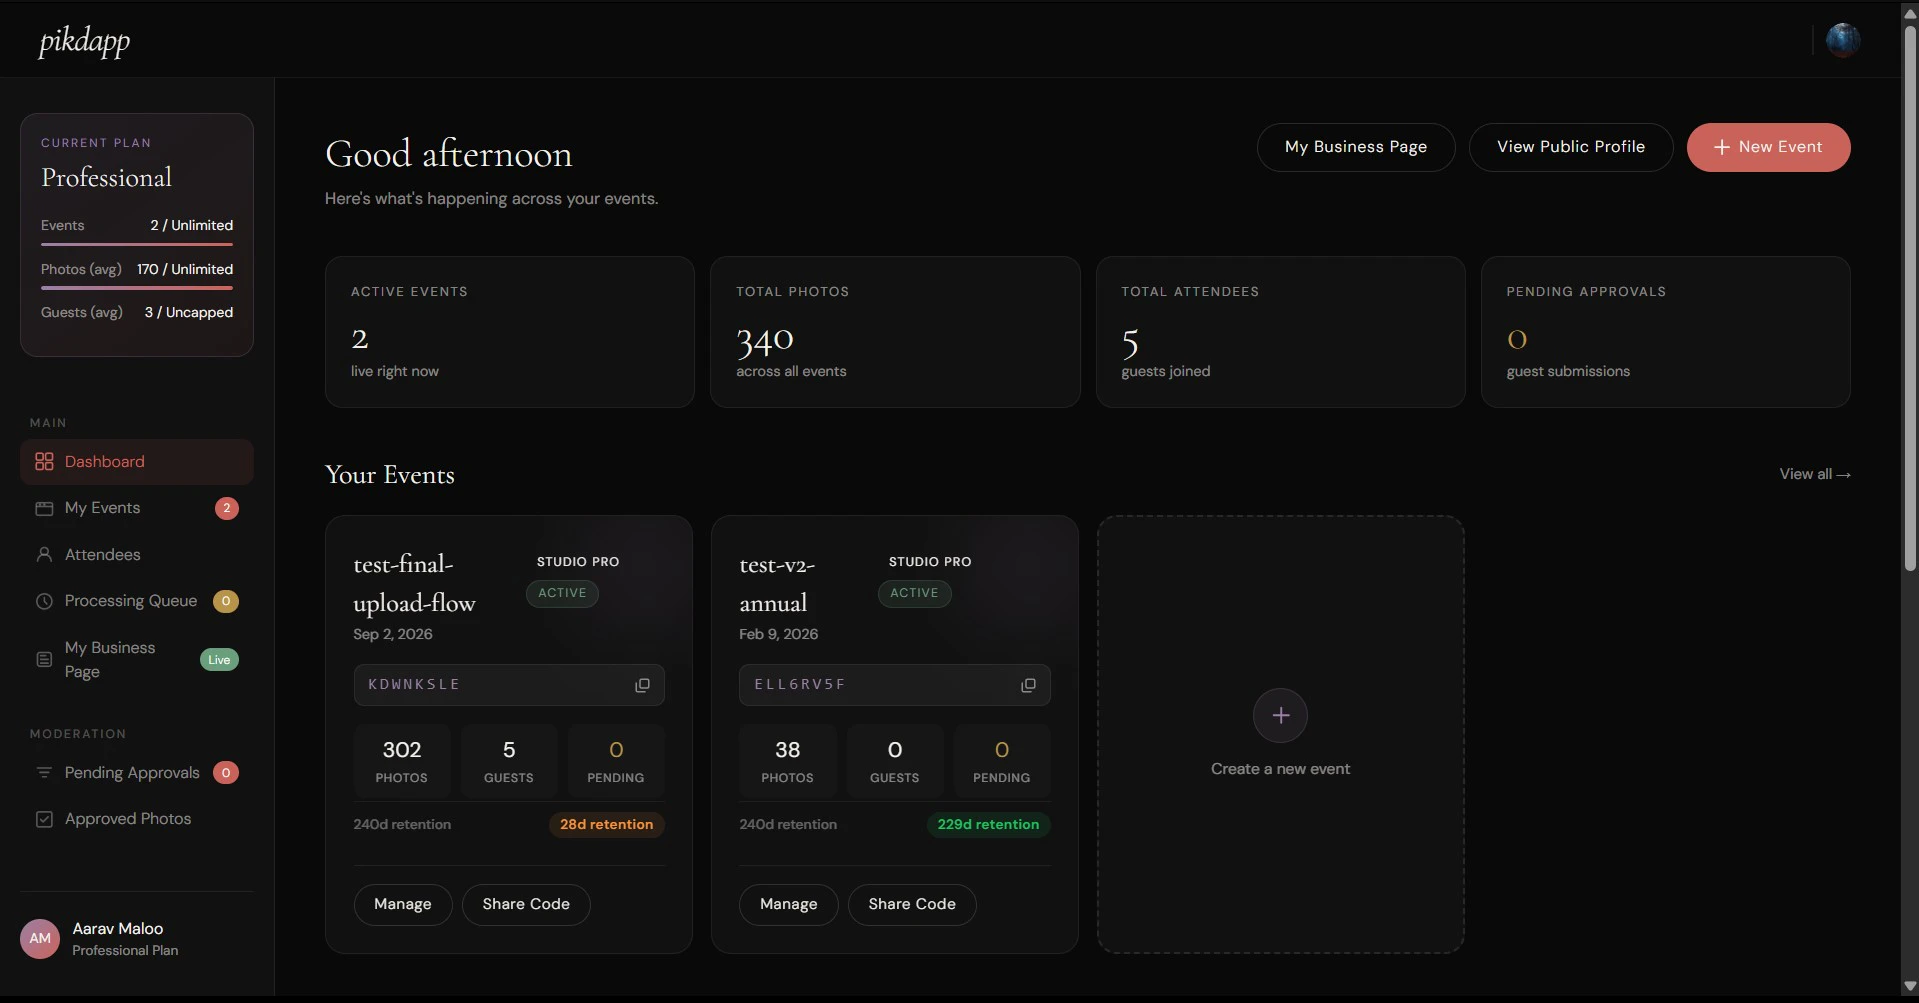Click the Create a new event card
The width and height of the screenshot is (1919, 1003).
coord(1280,734)
